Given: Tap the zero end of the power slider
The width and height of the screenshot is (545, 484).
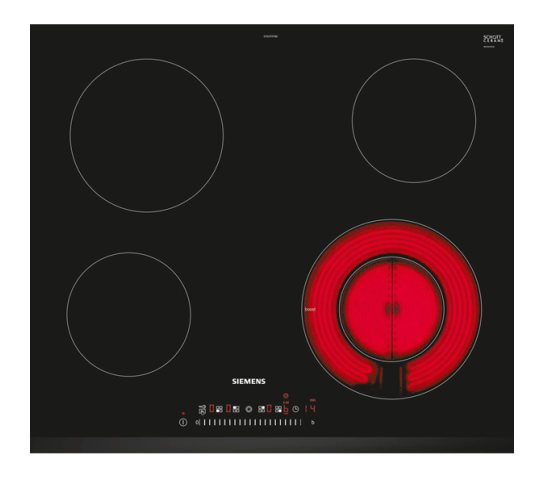Looking at the screenshot, I should click(x=197, y=422).
